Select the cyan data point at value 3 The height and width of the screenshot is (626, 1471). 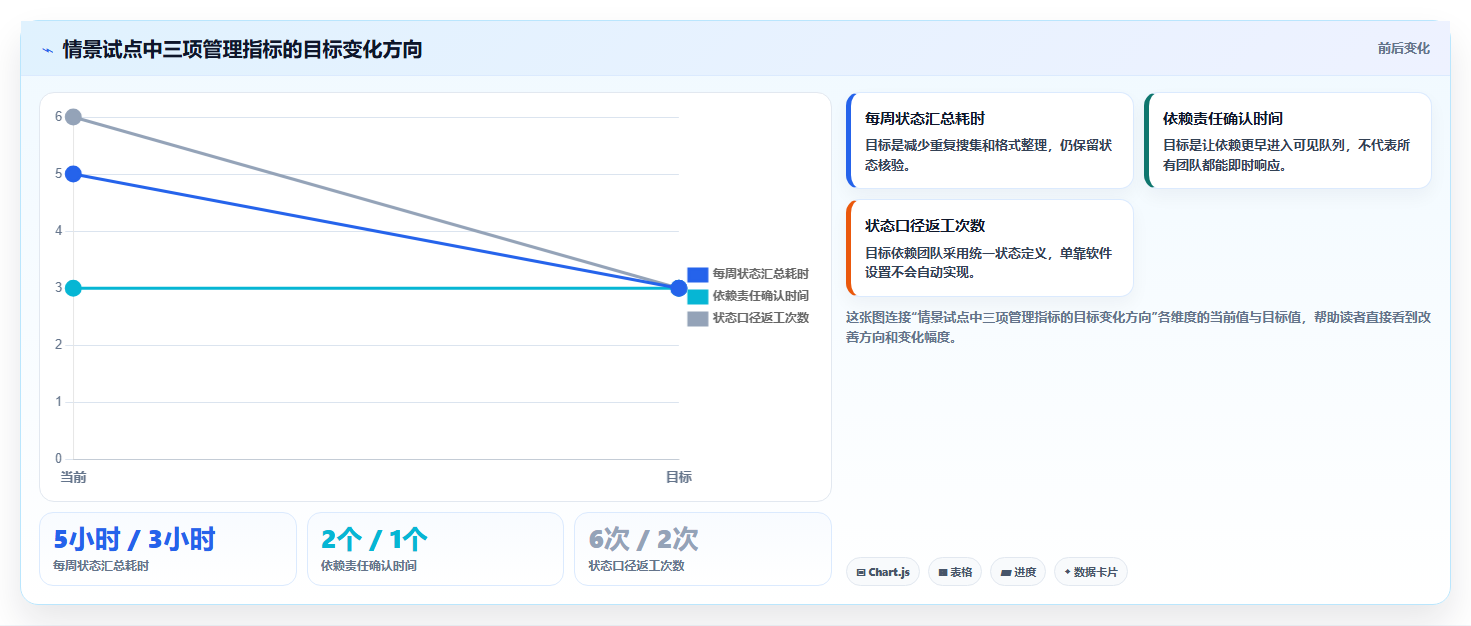point(73,288)
